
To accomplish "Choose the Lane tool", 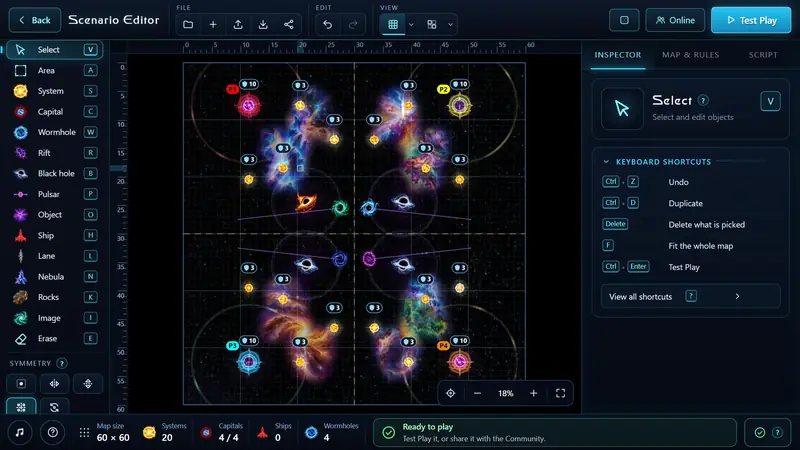I will (x=55, y=256).
